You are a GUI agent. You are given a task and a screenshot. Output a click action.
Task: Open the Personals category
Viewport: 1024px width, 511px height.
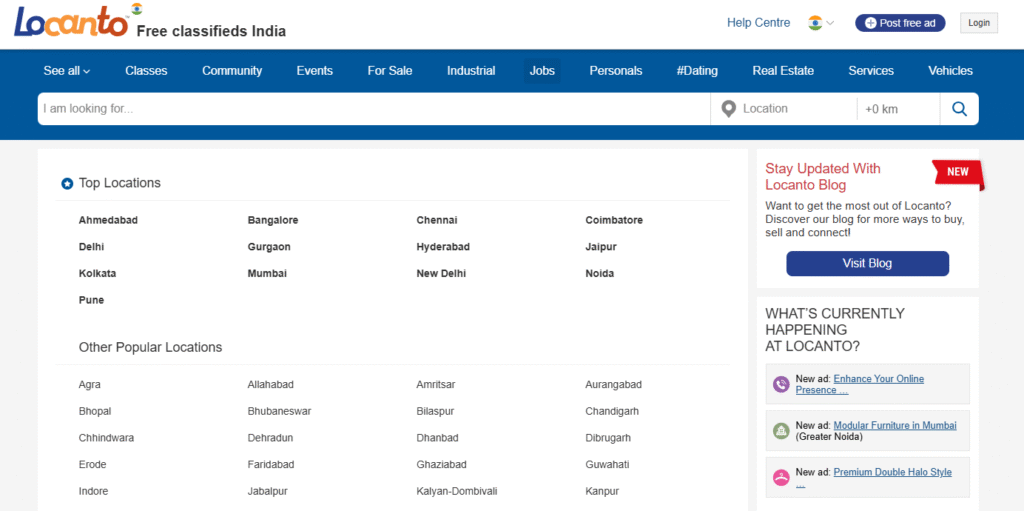pyautogui.click(x=616, y=71)
